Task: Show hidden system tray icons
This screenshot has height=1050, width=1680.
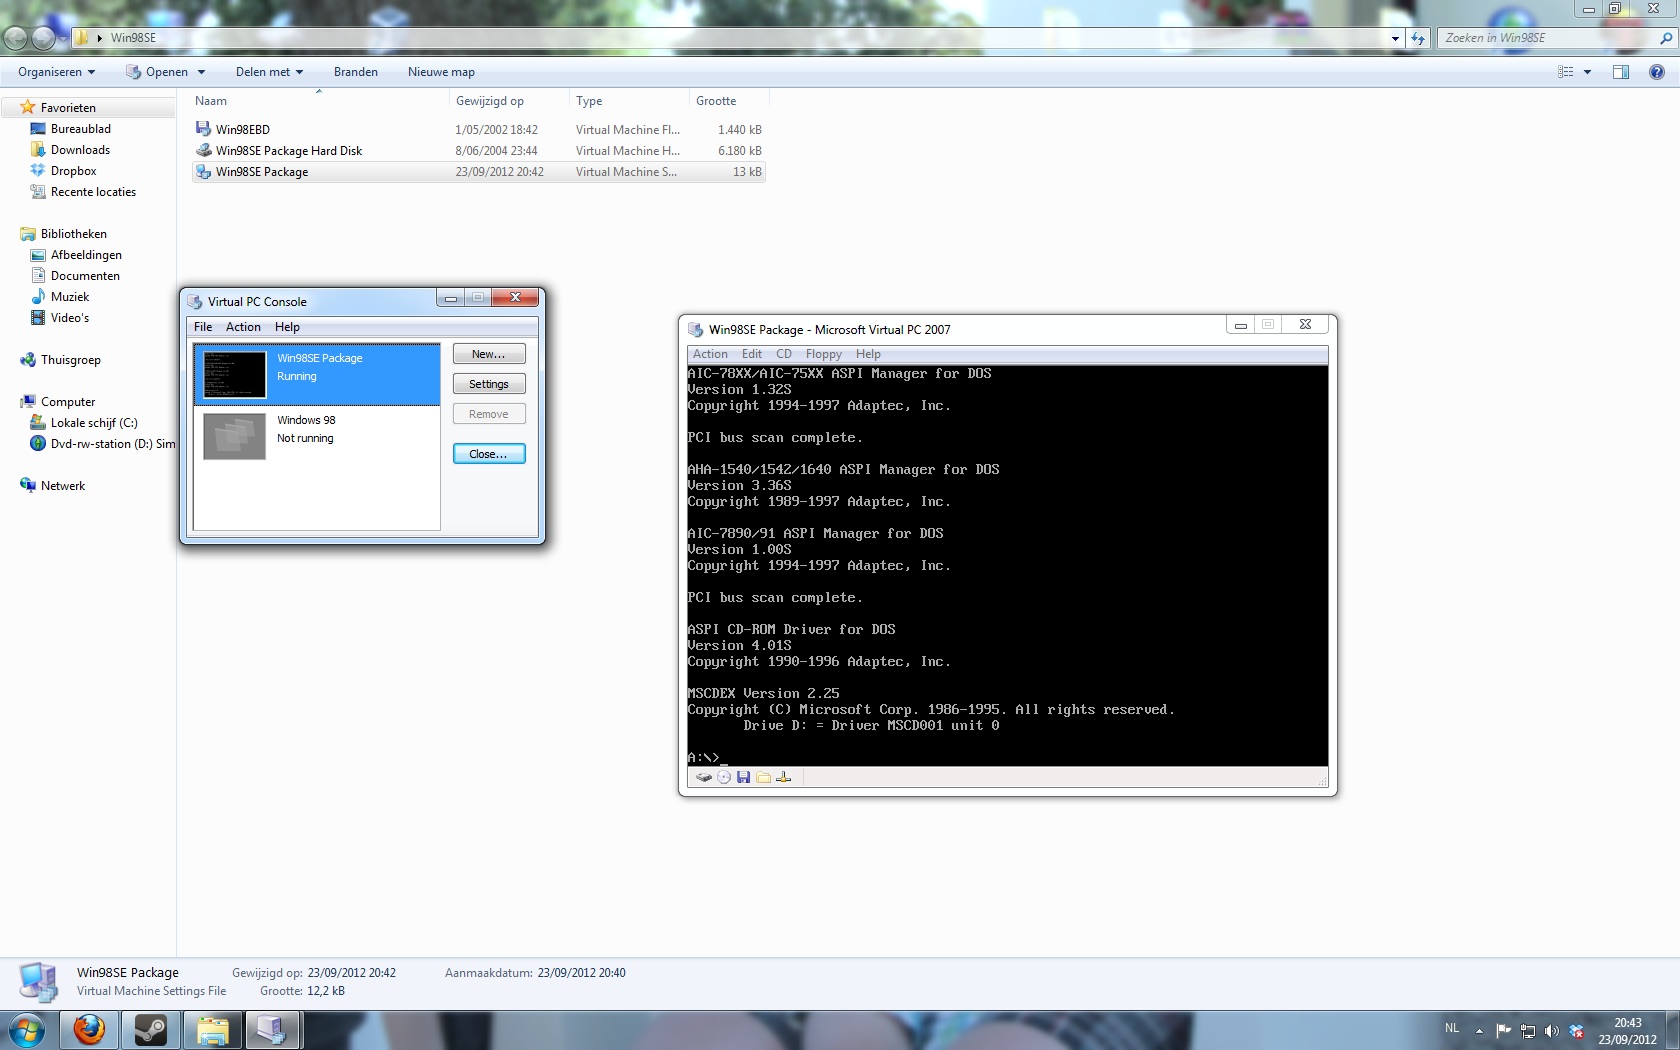Action: 1479,1031
